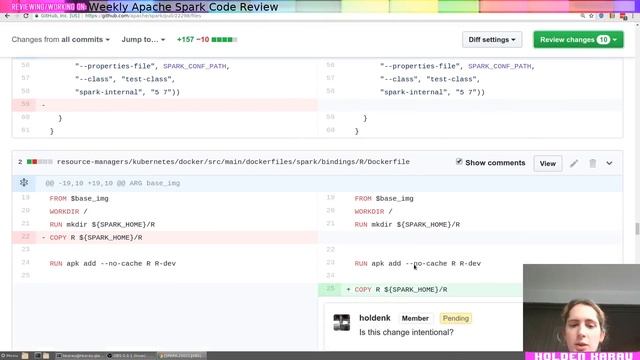The height and width of the screenshot is (360, 640).
Task: Edit the Dockerfile with the pencil icon
Action: pos(574,163)
